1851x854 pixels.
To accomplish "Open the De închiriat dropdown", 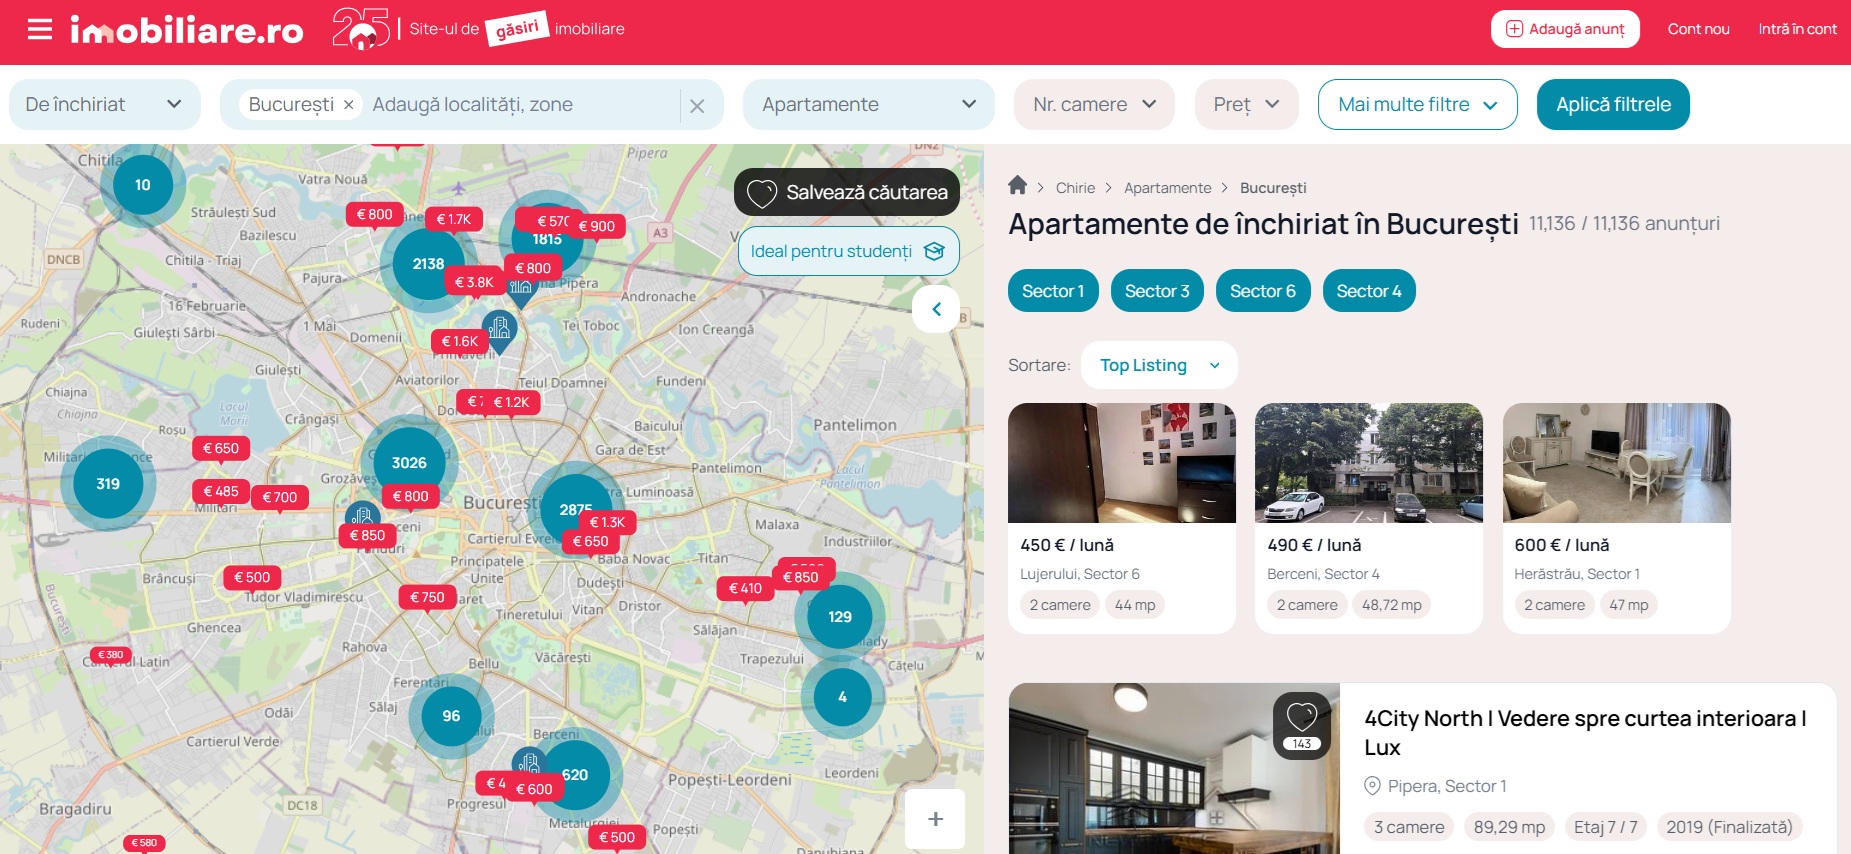I will 104,105.
